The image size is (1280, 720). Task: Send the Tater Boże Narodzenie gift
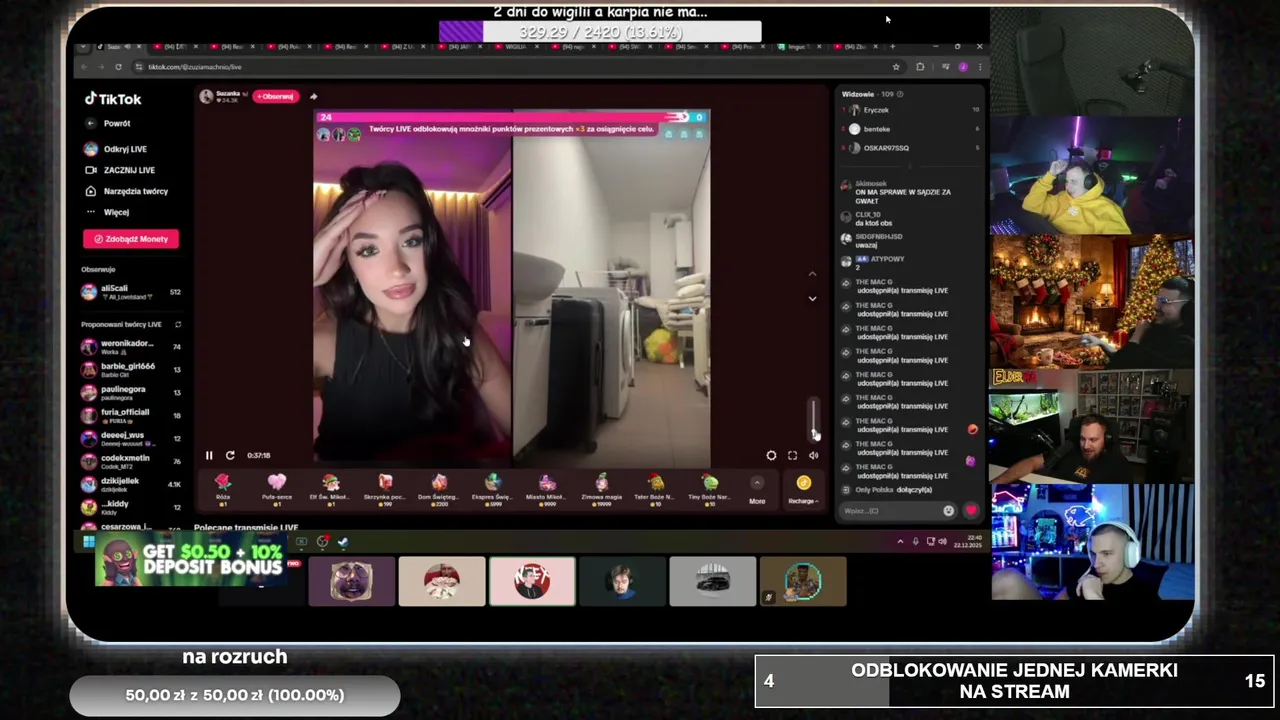655,489
